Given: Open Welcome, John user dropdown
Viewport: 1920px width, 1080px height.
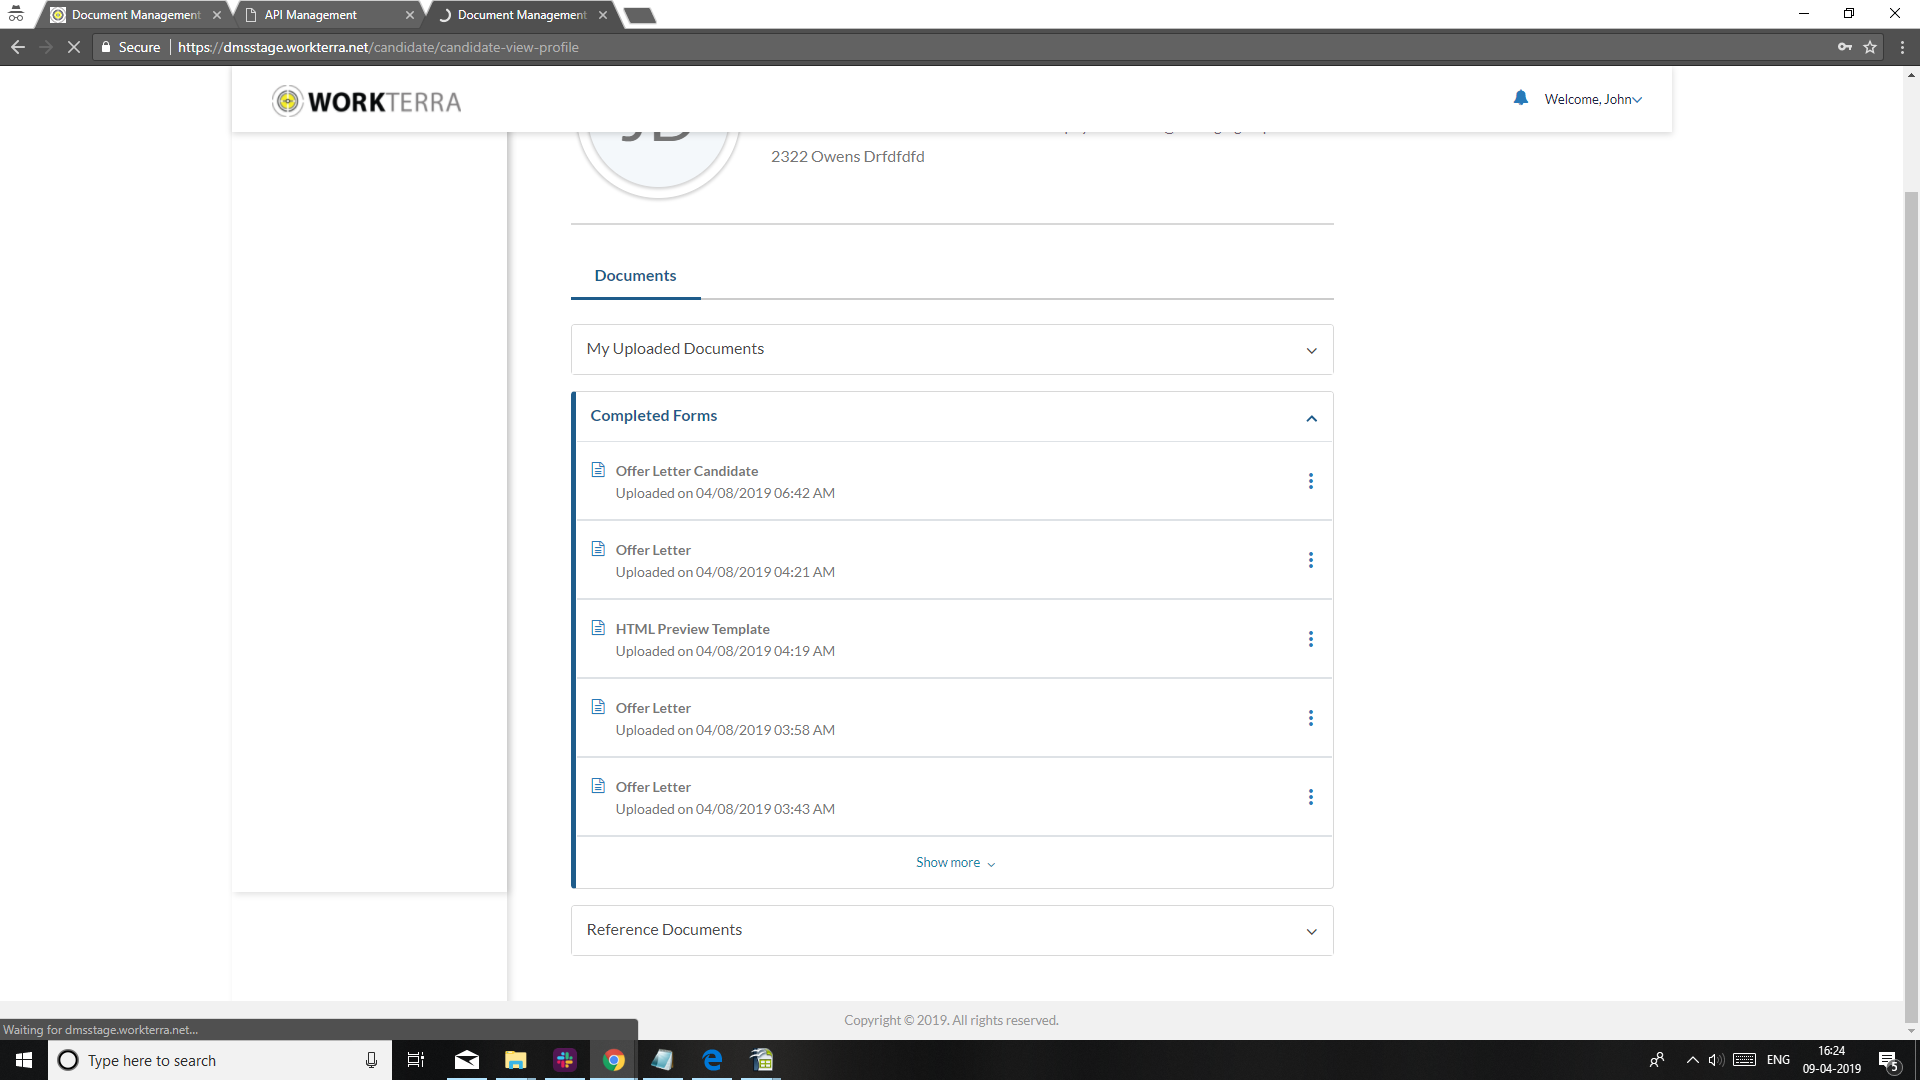Looking at the screenshot, I should [x=1592, y=99].
